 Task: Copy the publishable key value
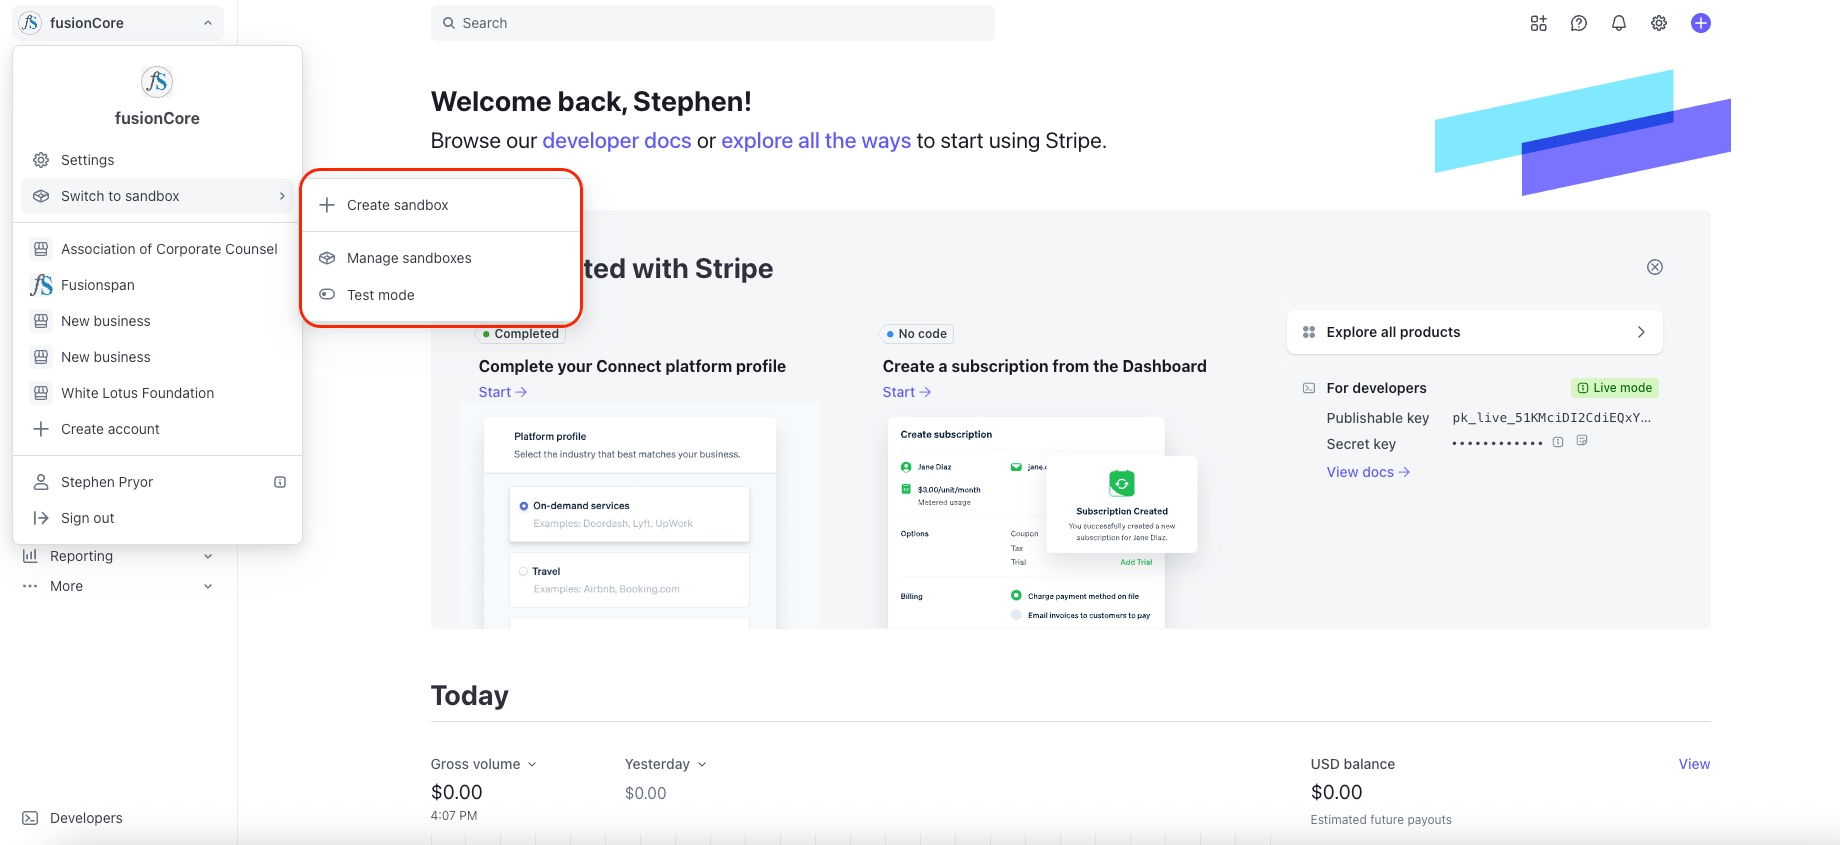[1552, 418]
